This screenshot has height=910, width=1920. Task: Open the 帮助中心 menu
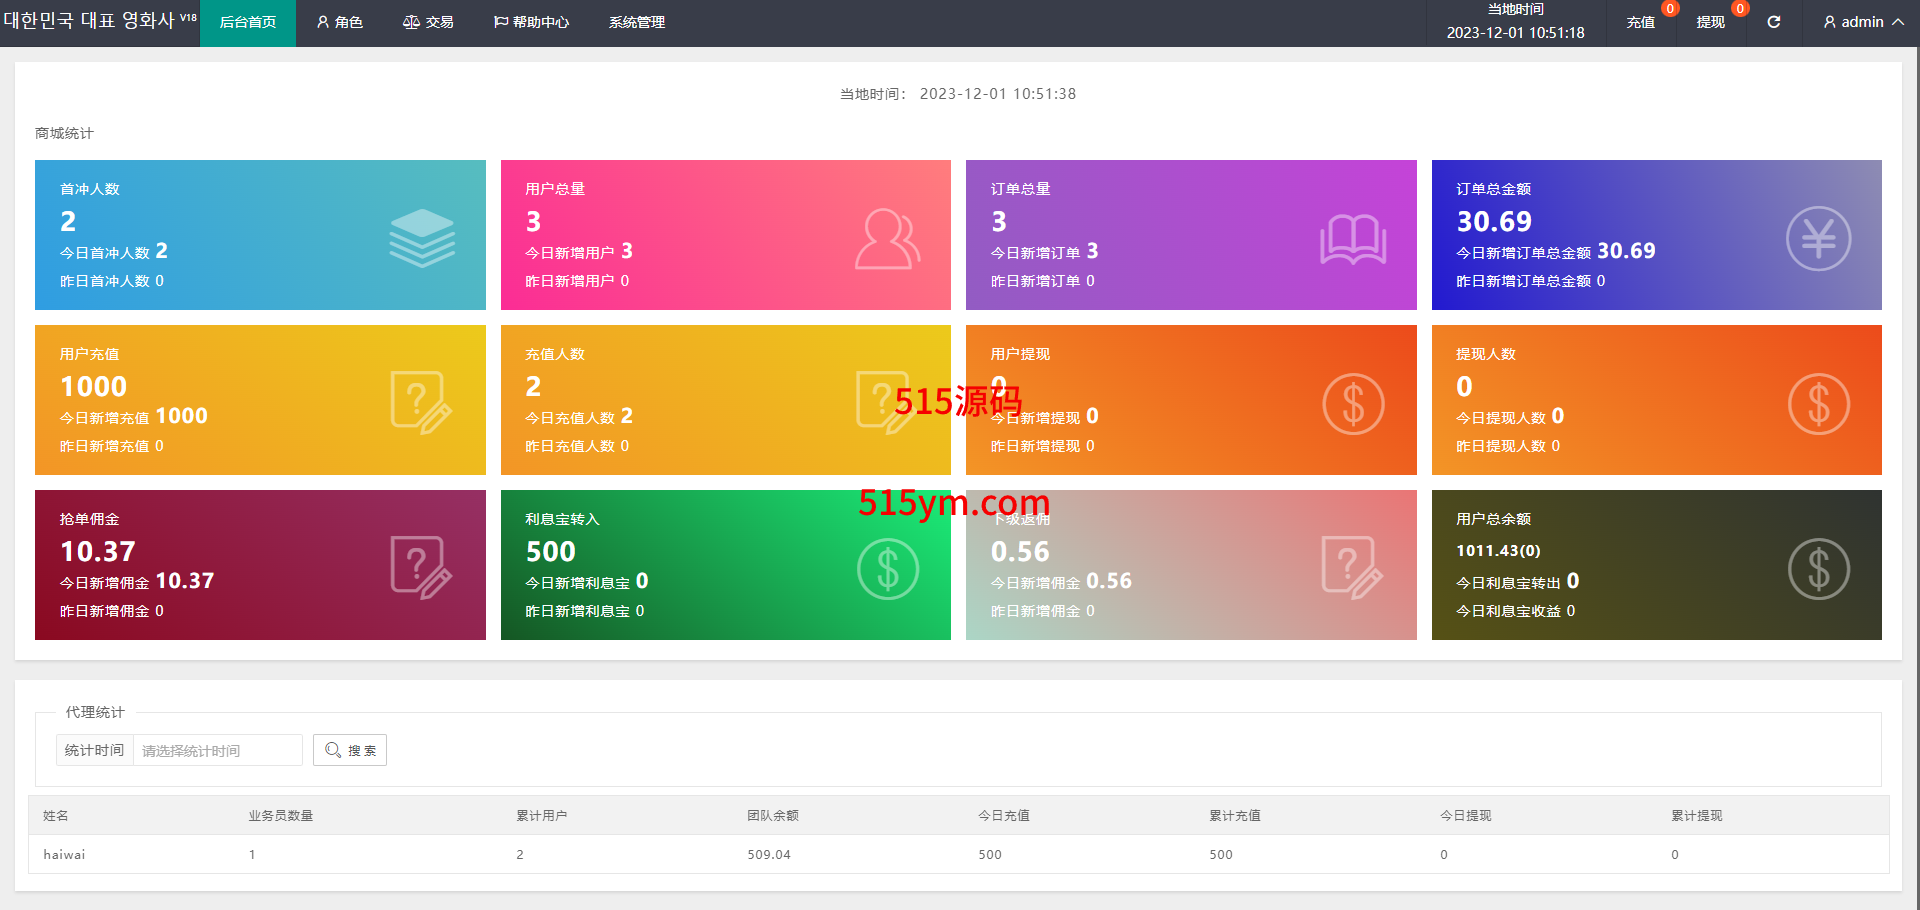(531, 22)
